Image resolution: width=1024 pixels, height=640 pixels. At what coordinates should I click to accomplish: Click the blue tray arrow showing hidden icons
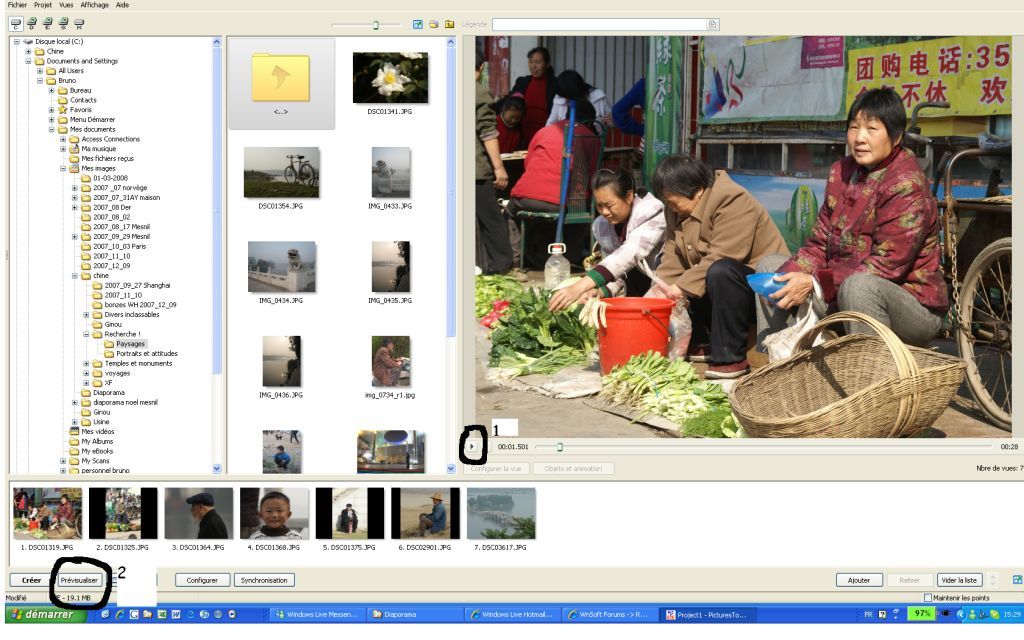click(961, 615)
